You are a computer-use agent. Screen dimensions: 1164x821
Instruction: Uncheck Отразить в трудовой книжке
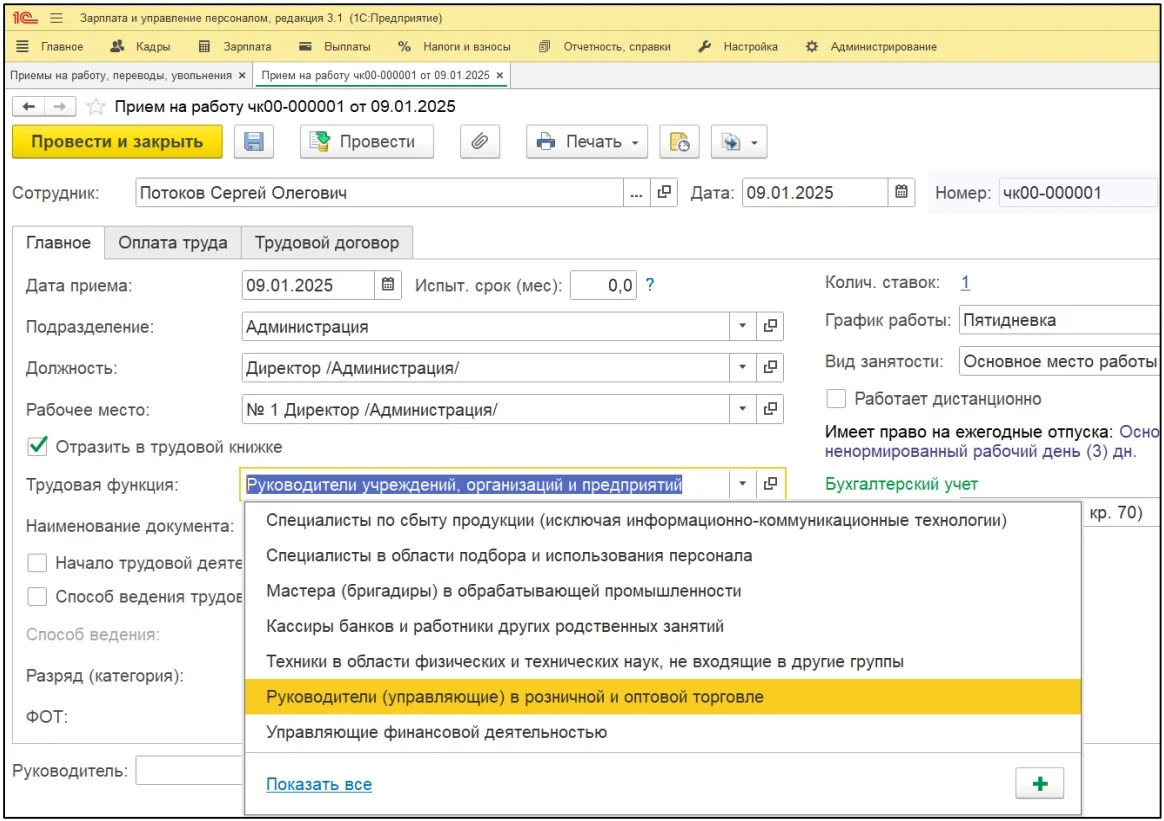(x=38, y=447)
